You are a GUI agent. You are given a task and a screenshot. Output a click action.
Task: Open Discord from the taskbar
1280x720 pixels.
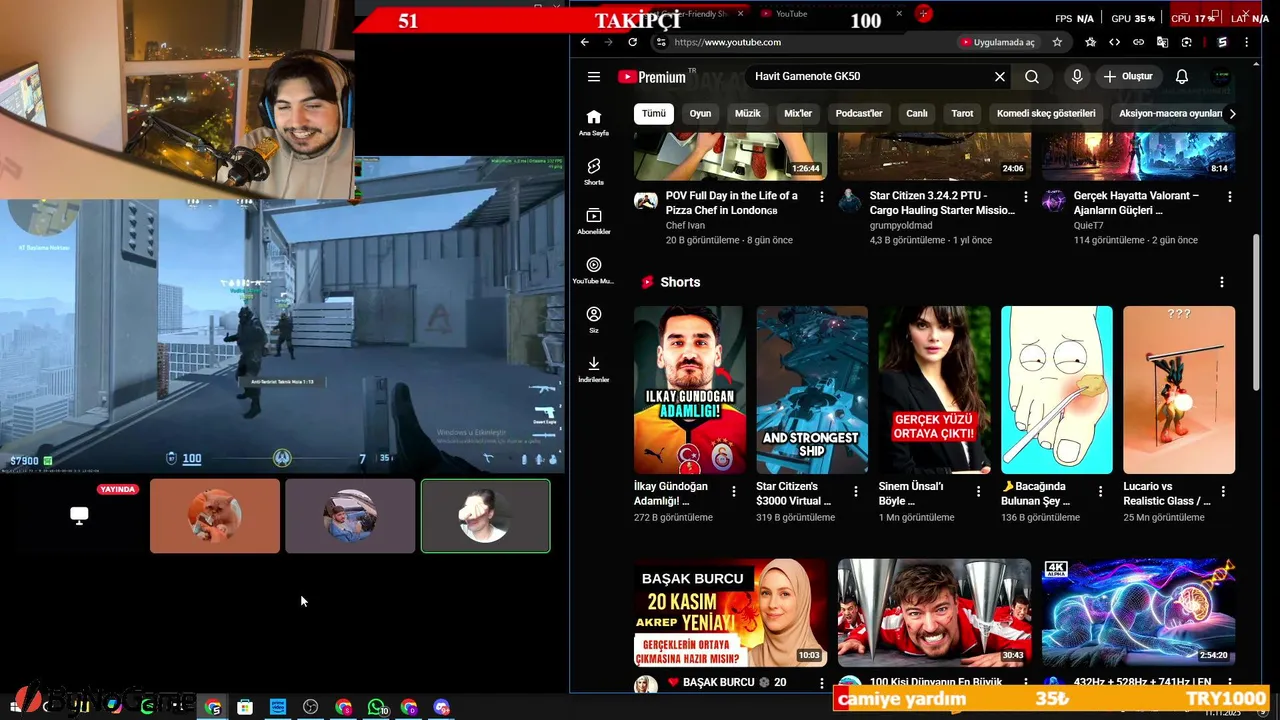(442, 707)
